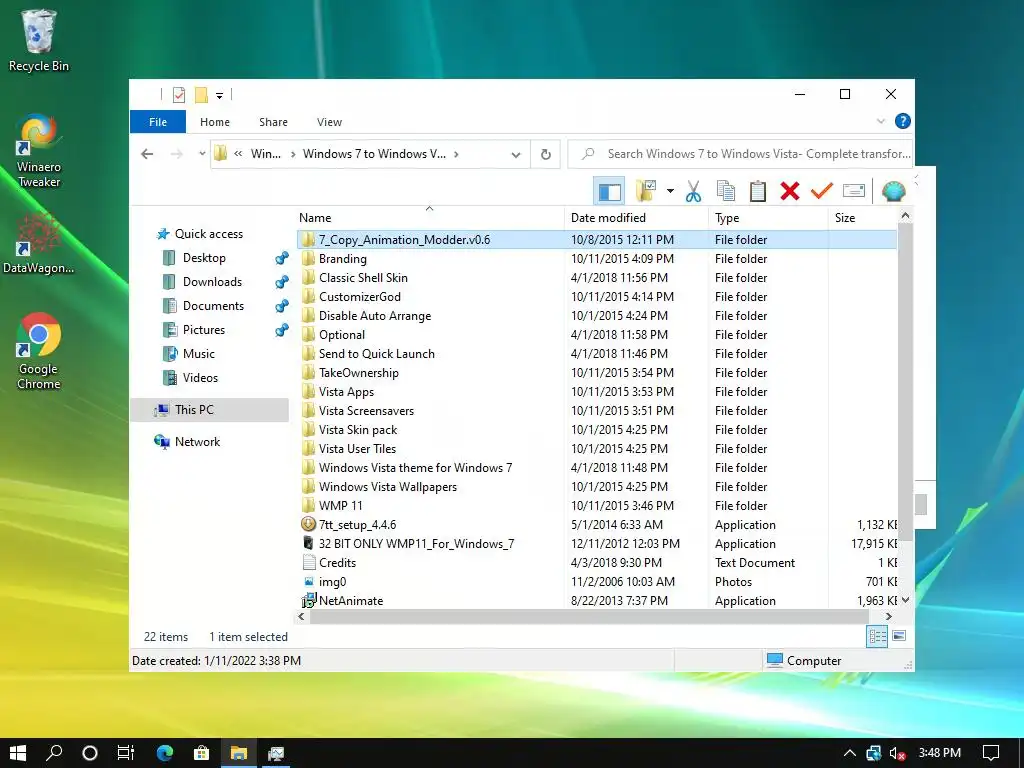The height and width of the screenshot is (768, 1024).
Task: Open the Google Chrome desktop shortcut
Action: click(39, 351)
